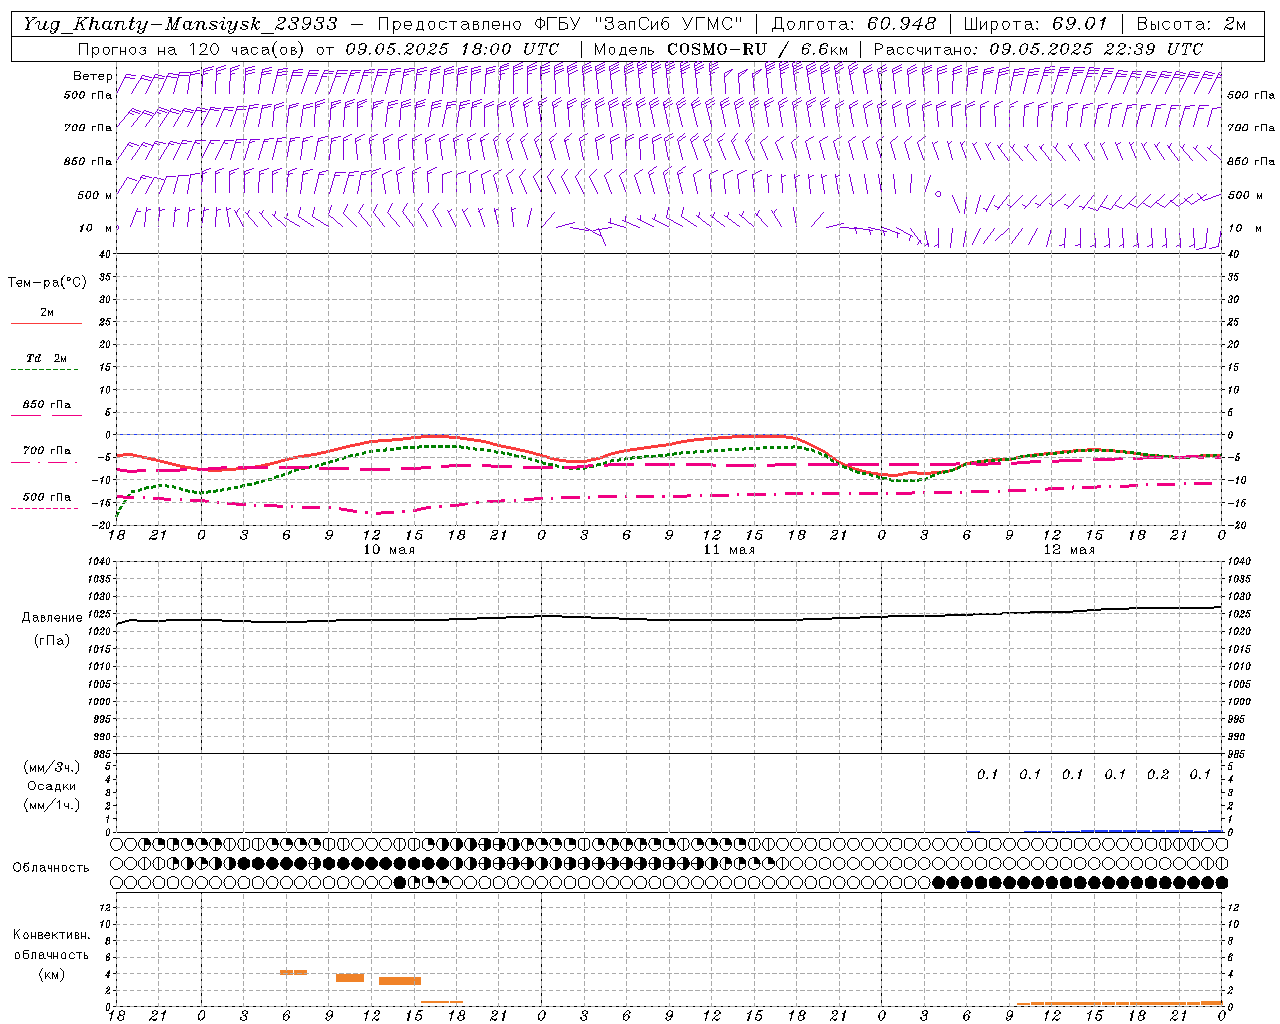Click the Широта: 69.01 header field
The image size is (1280, 1024).
[1036, 24]
